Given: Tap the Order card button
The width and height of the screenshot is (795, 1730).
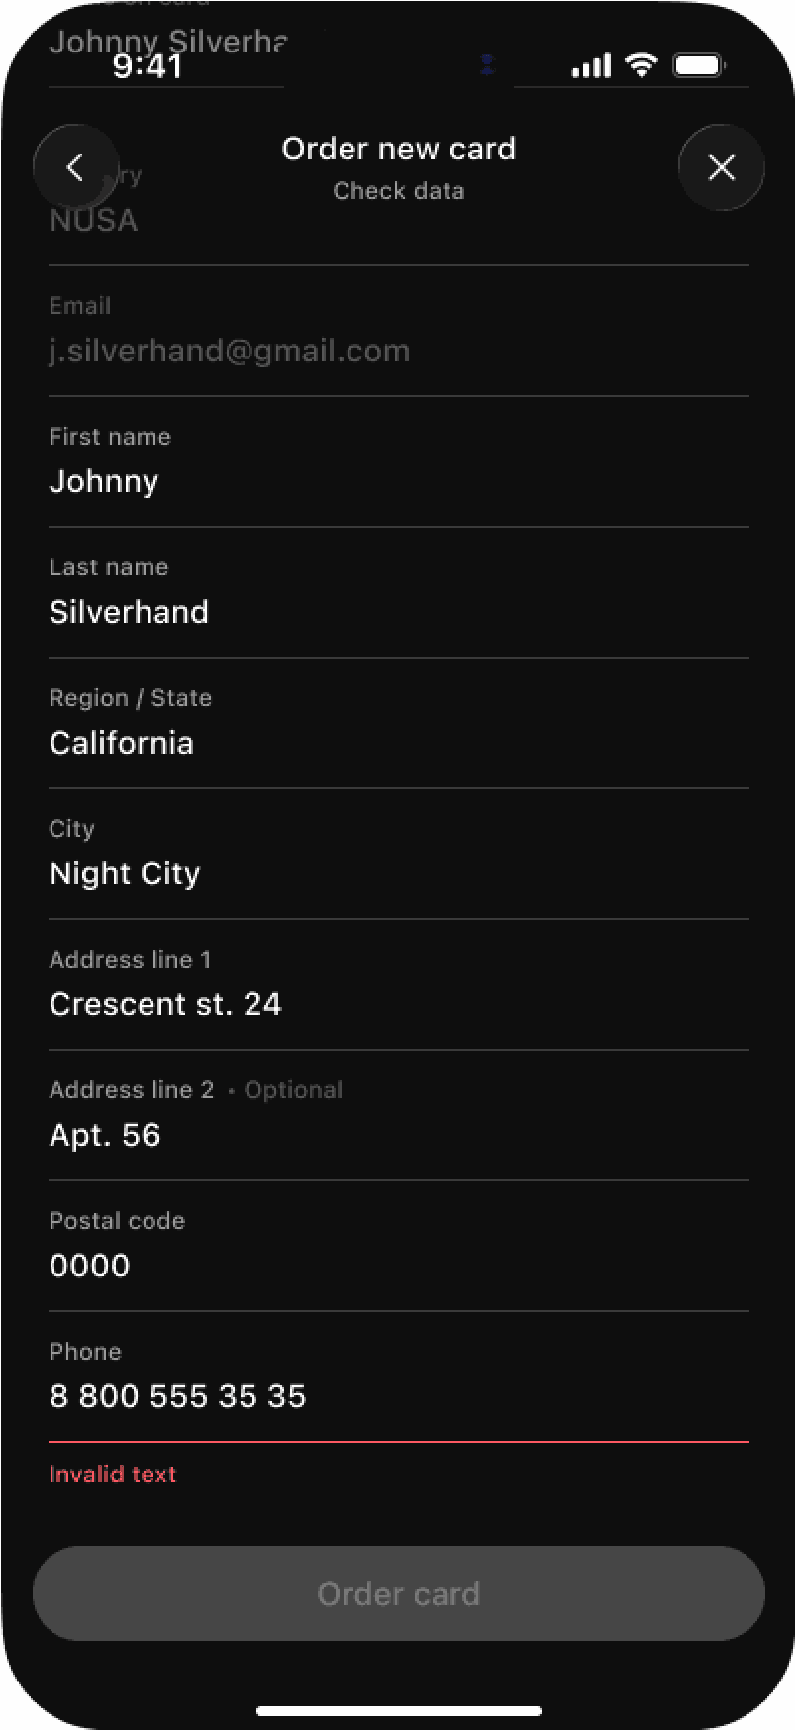Looking at the screenshot, I should [x=399, y=1593].
